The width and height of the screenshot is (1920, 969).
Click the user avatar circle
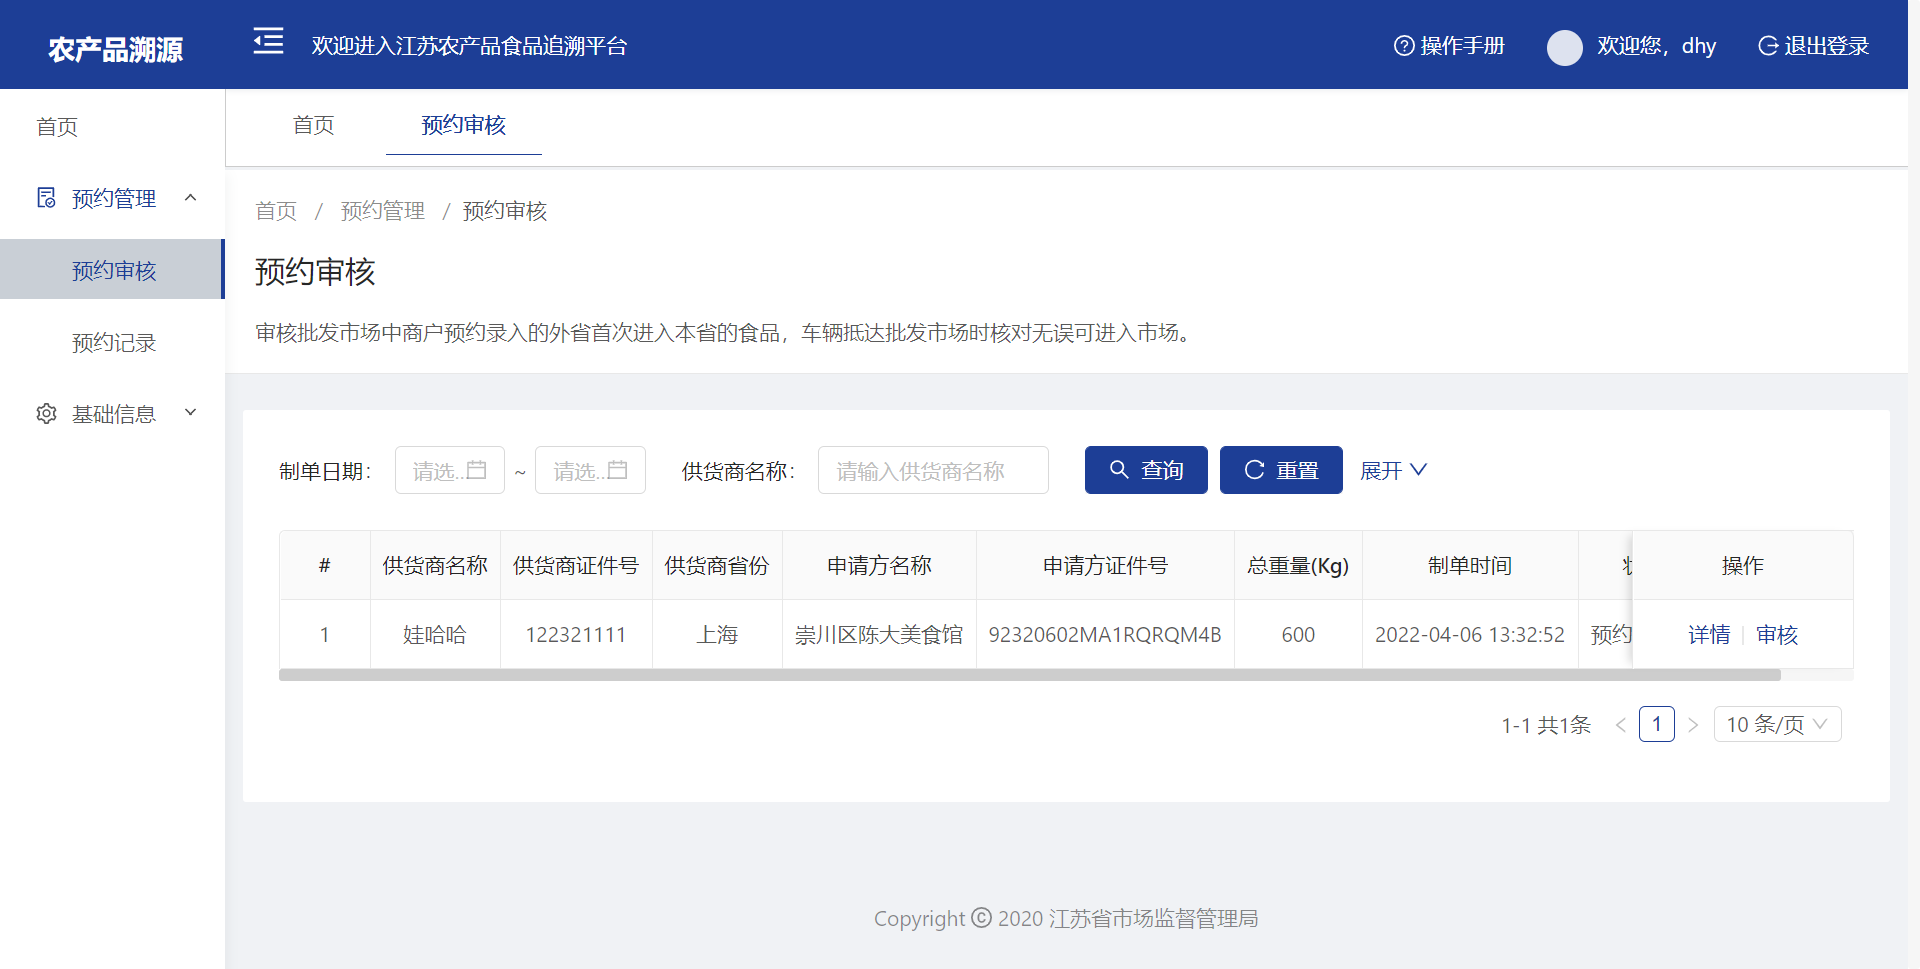1564,47
